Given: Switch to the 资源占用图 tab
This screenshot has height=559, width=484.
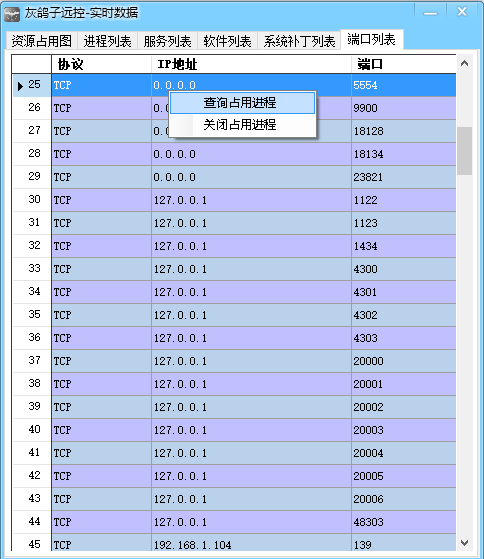Looking at the screenshot, I should point(42,41).
